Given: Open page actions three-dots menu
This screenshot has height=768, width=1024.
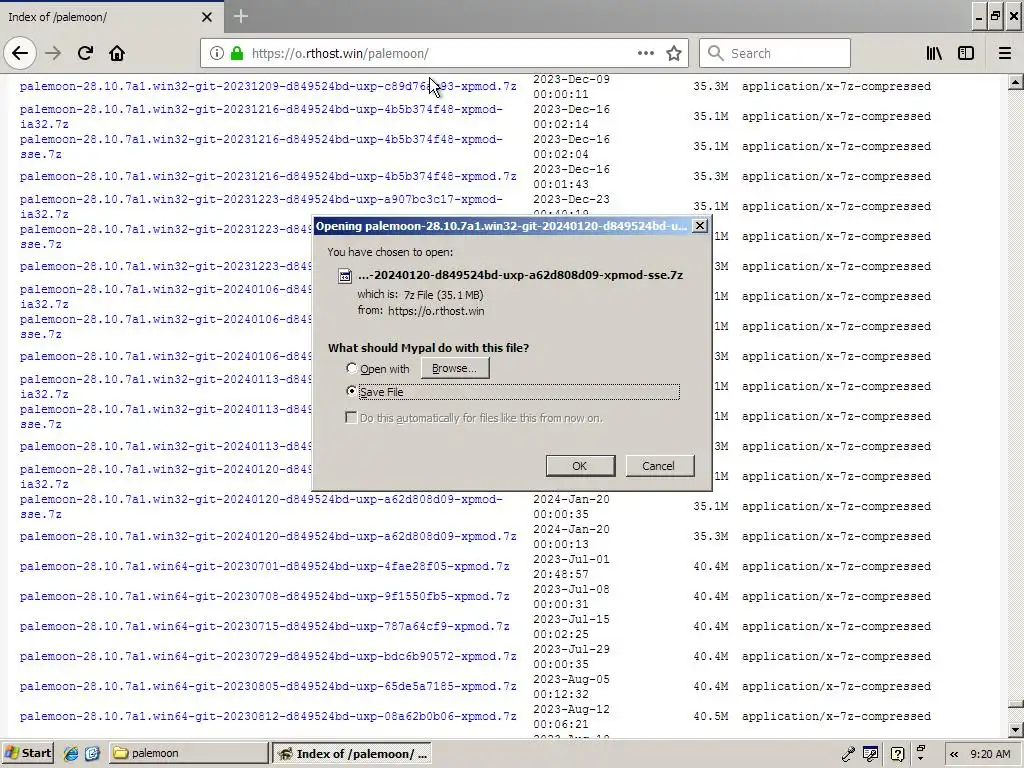Looking at the screenshot, I should pos(646,54).
